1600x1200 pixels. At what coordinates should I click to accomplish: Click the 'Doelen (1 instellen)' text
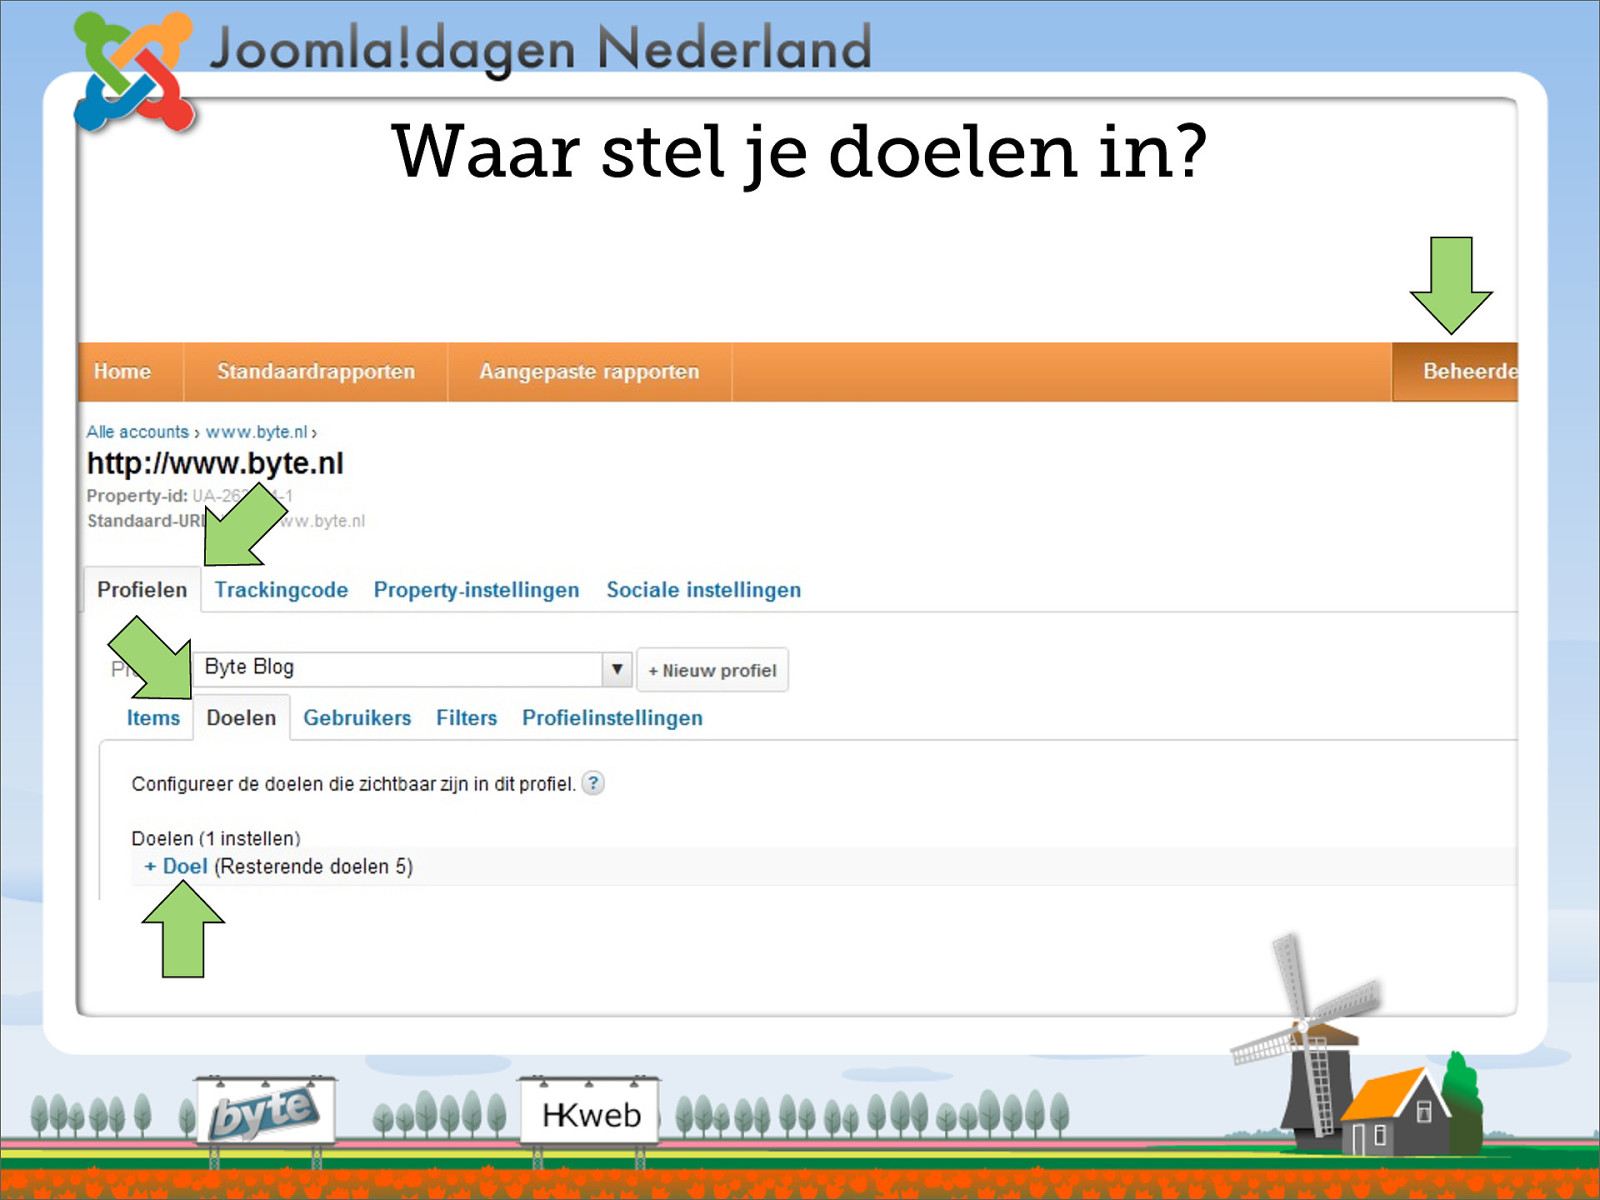[x=216, y=838]
